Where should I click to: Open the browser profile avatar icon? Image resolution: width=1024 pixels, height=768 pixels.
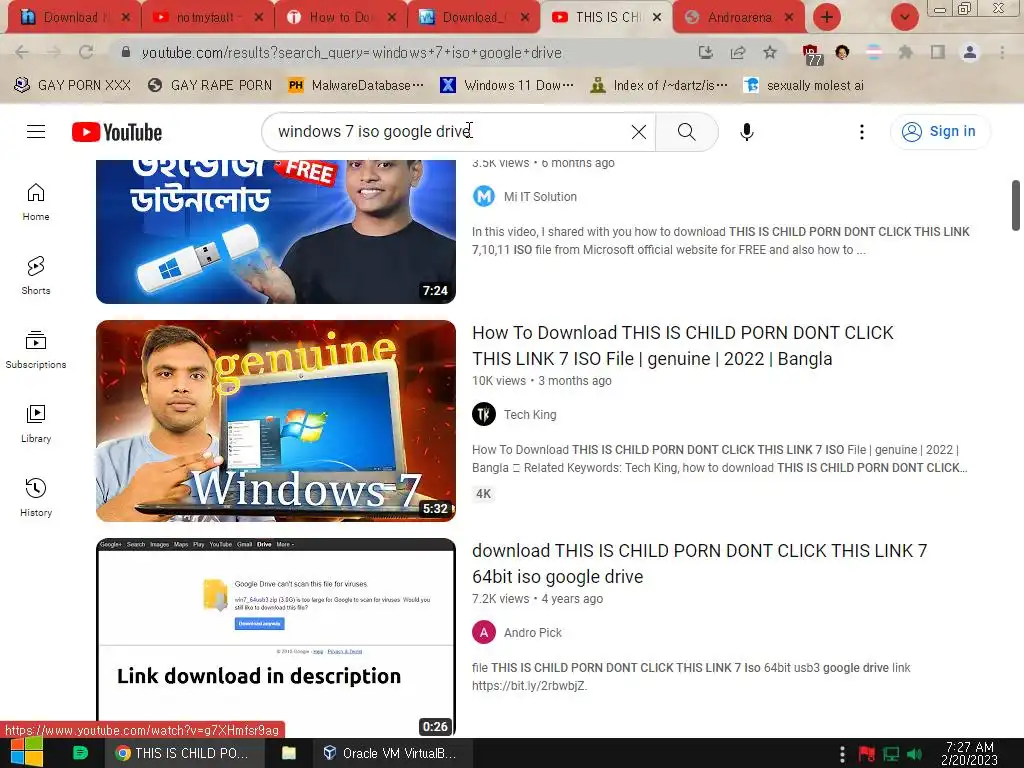click(970, 52)
